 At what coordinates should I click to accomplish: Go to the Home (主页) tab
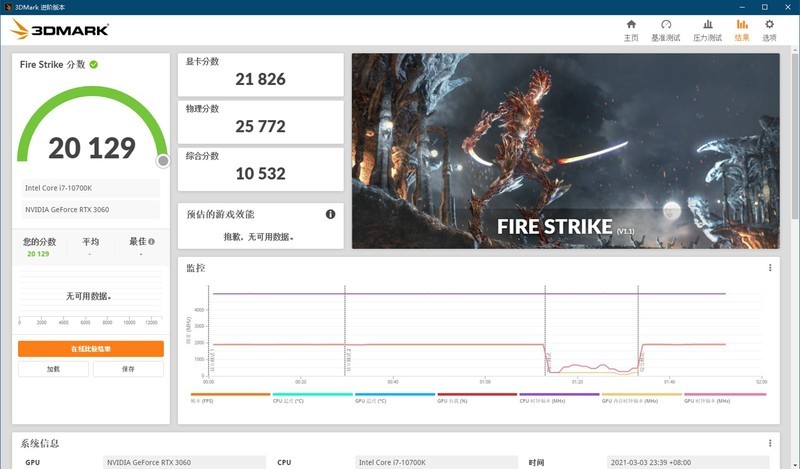click(631, 31)
